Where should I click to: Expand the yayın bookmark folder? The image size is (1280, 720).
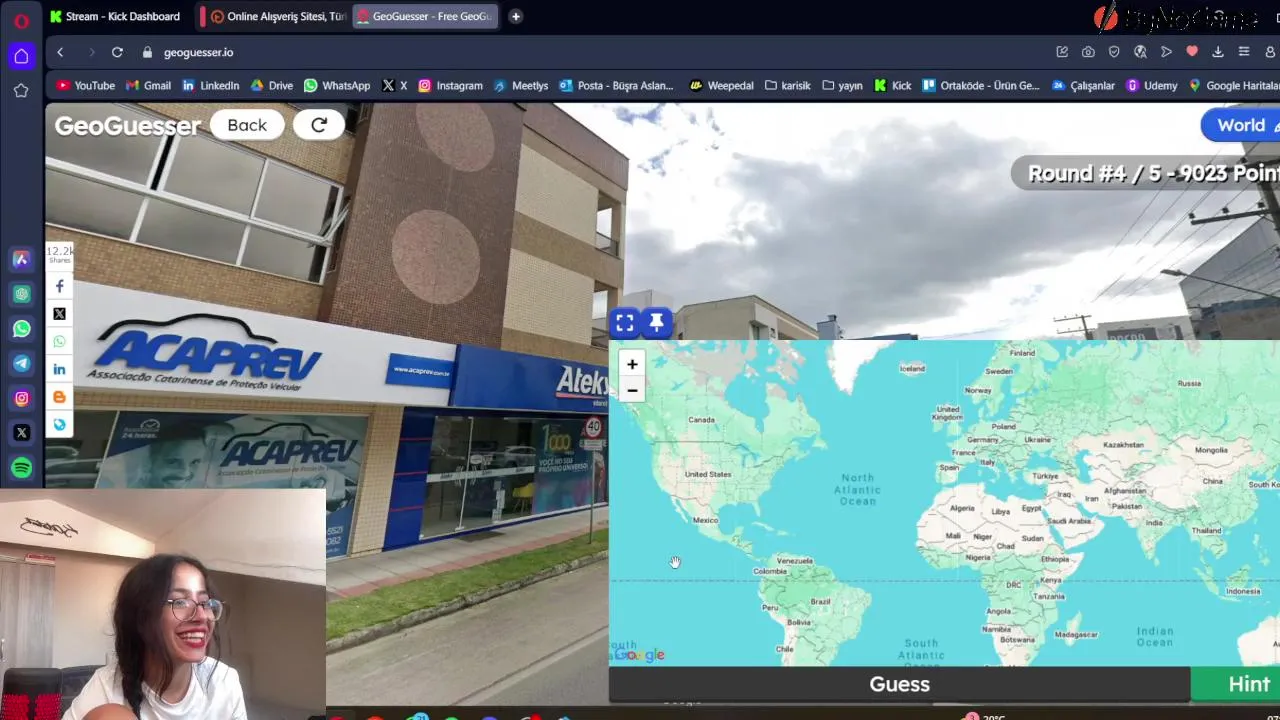pos(843,86)
